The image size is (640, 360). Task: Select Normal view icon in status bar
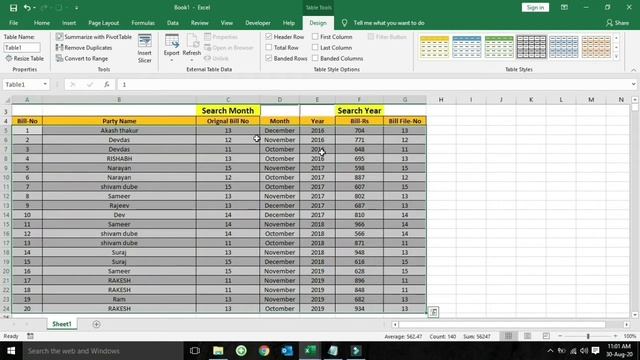pos(509,336)
